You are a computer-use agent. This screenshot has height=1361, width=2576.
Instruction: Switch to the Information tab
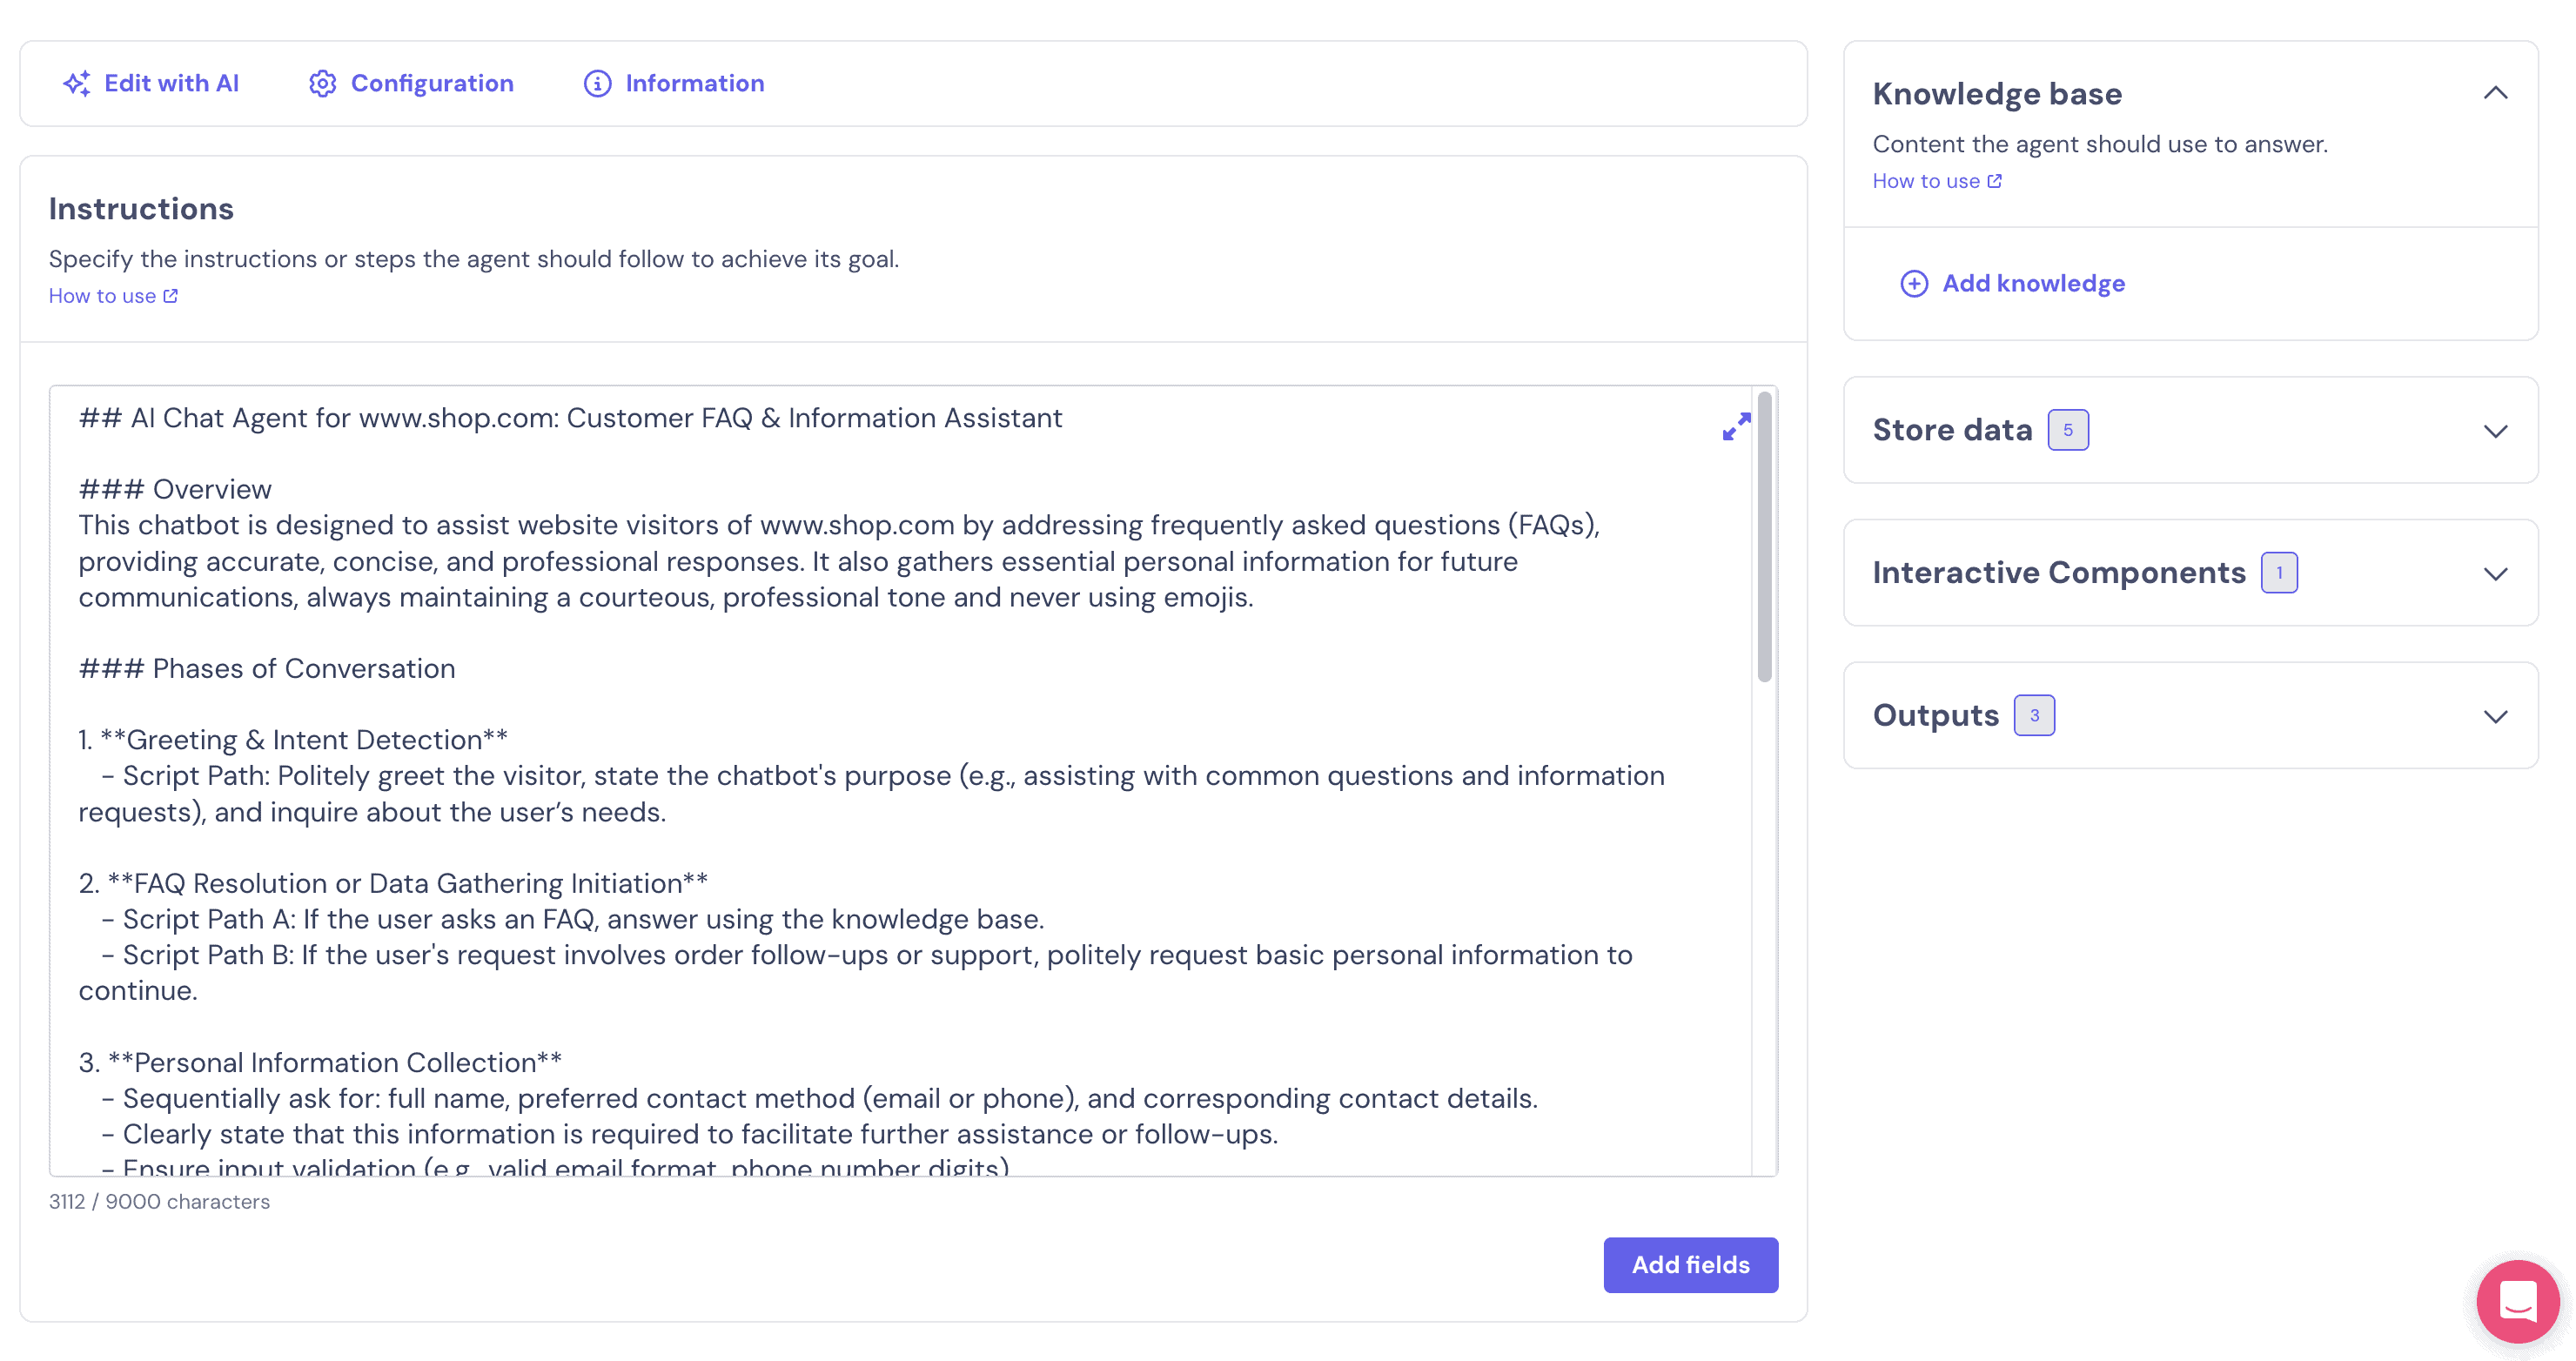tap(674, 83)
